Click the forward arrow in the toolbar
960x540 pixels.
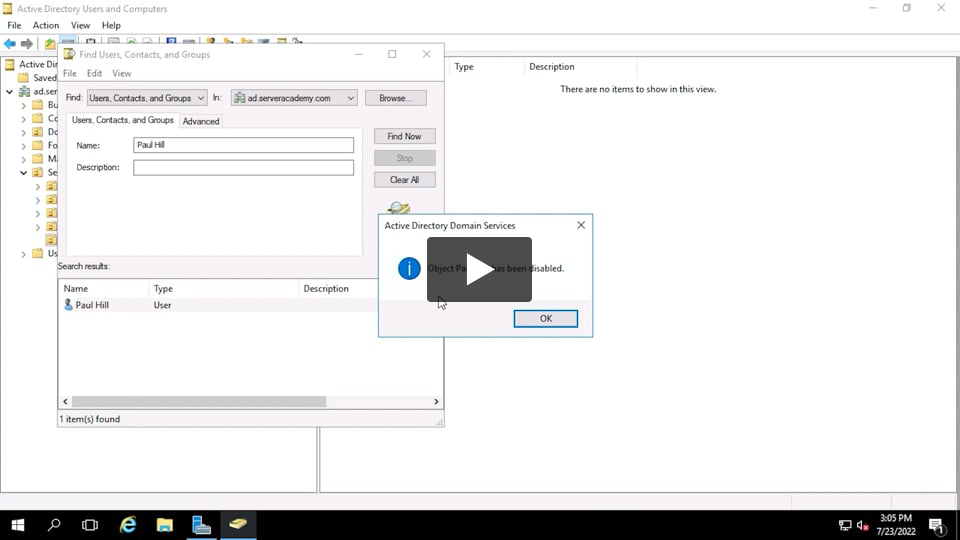point(27,44)
